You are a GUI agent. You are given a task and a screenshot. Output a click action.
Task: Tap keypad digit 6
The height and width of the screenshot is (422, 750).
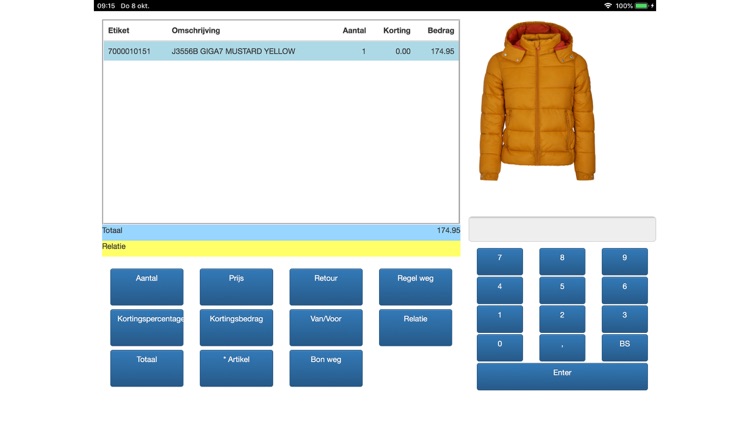point(625,290)
